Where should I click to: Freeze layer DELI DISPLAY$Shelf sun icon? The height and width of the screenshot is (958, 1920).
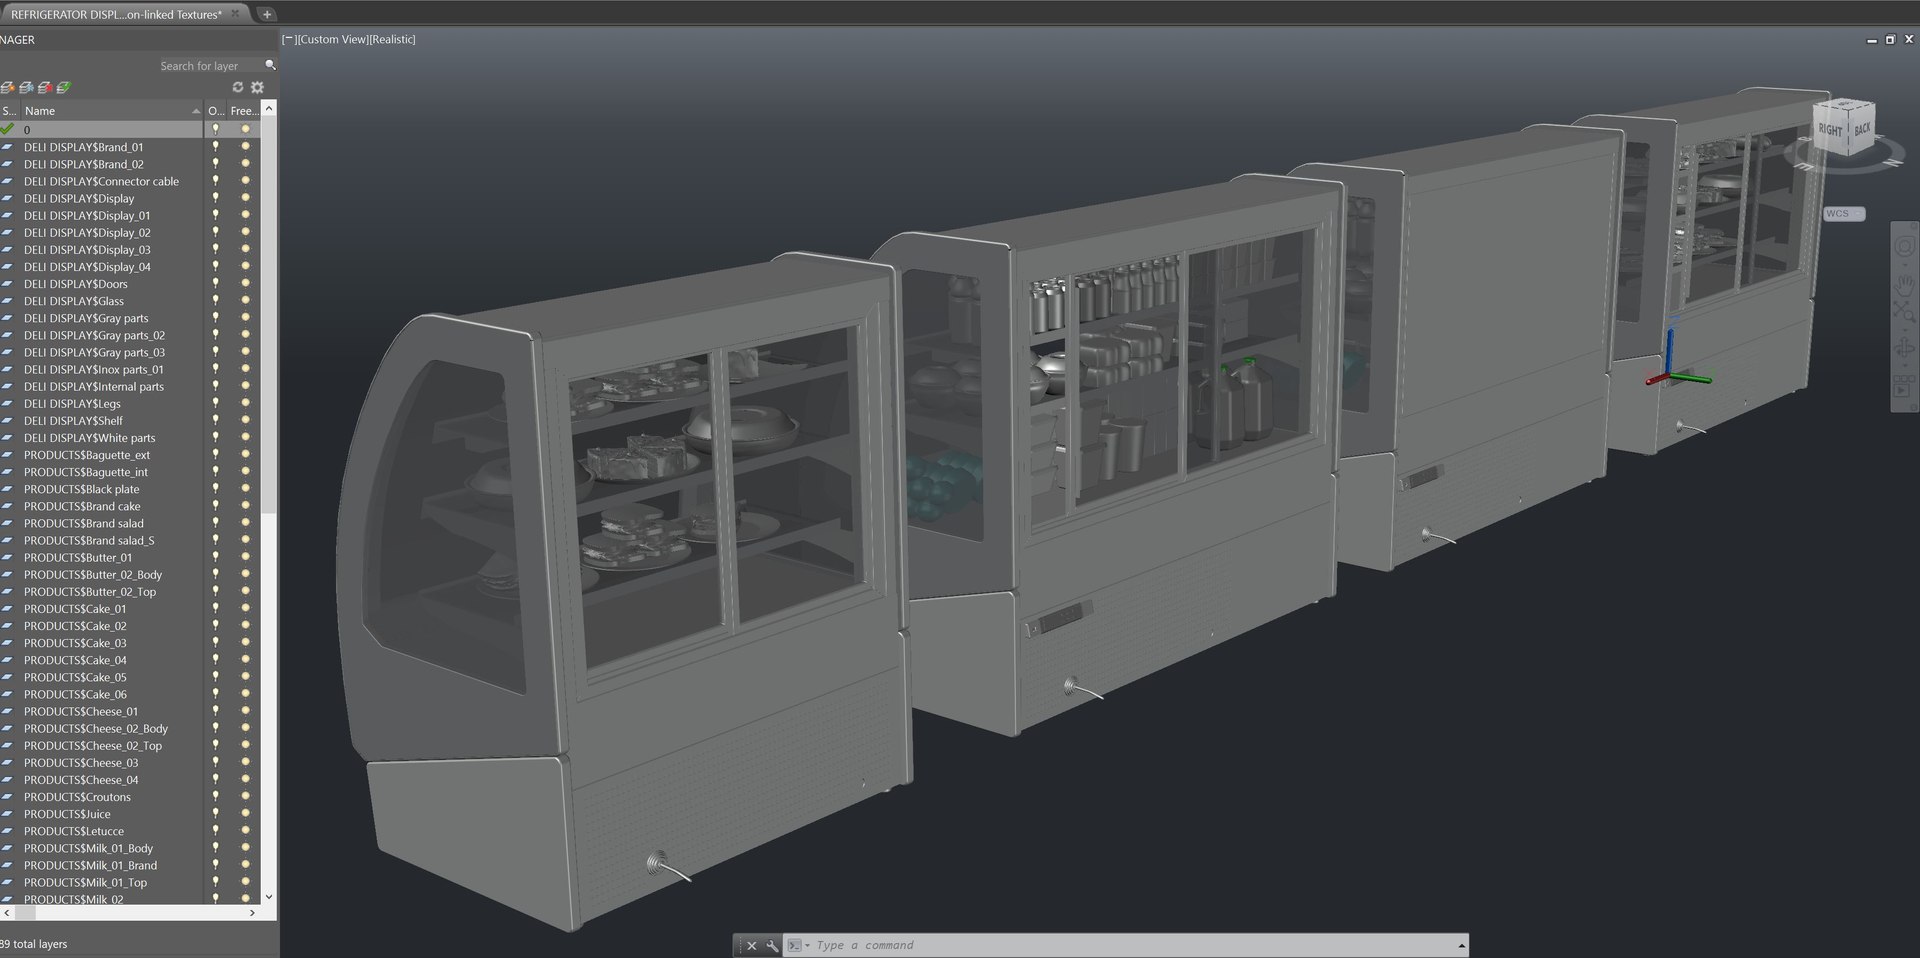[x=245, y=421]
